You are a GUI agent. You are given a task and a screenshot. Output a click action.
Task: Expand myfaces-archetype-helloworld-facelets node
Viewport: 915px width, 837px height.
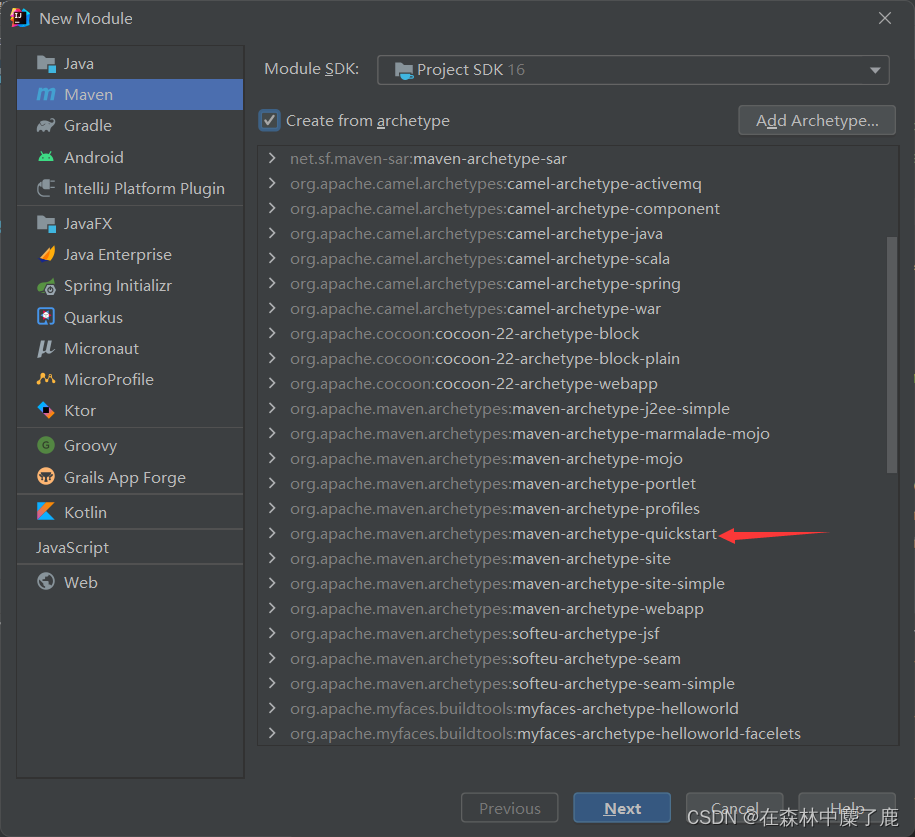[272, 733]
